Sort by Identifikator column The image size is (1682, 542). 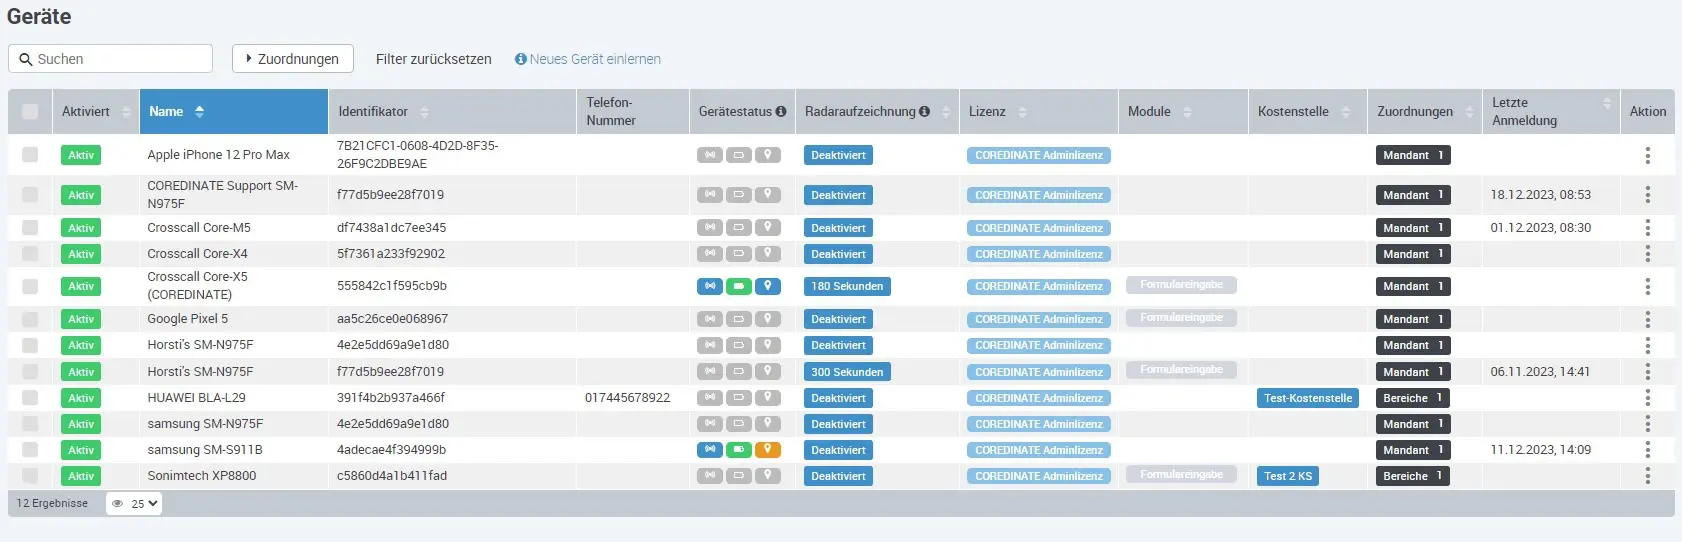point(452,112)
